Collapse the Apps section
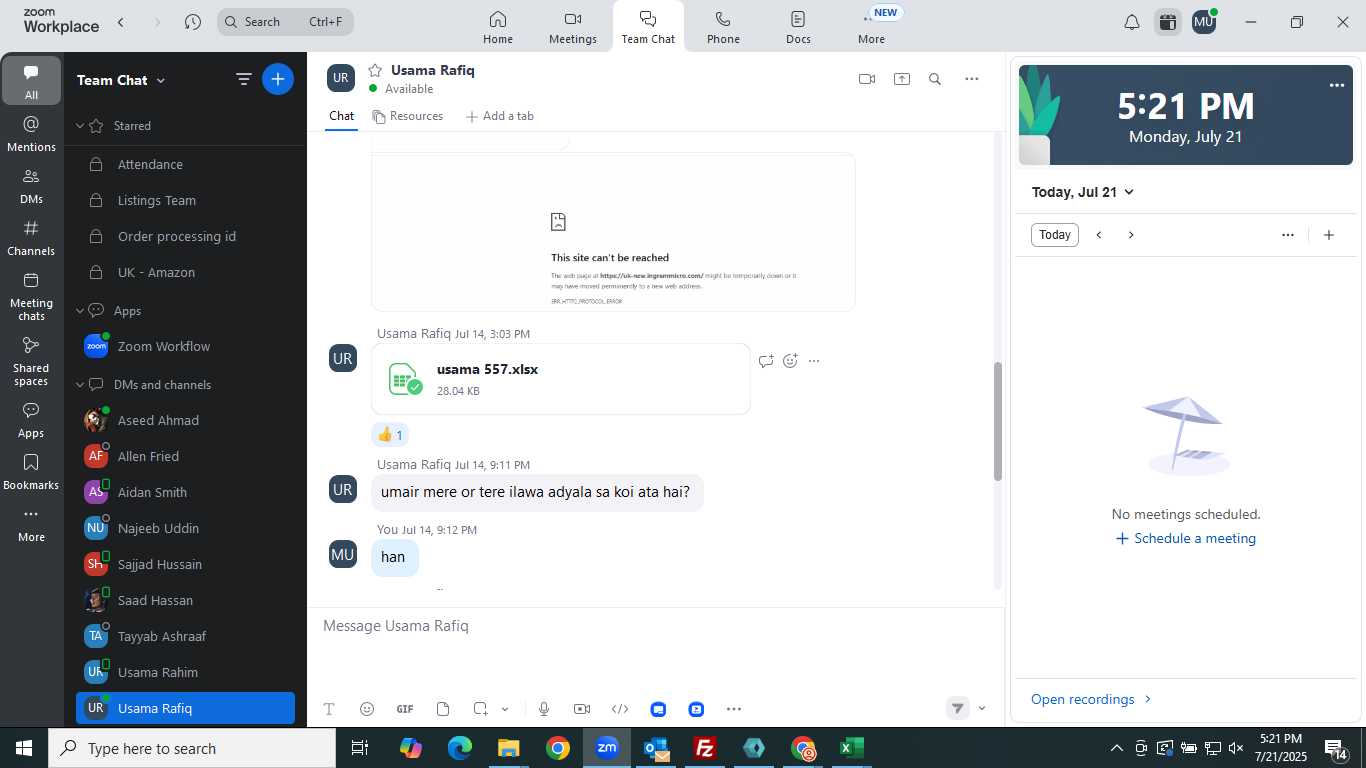 pyautogui.click(x=80, y=311)
